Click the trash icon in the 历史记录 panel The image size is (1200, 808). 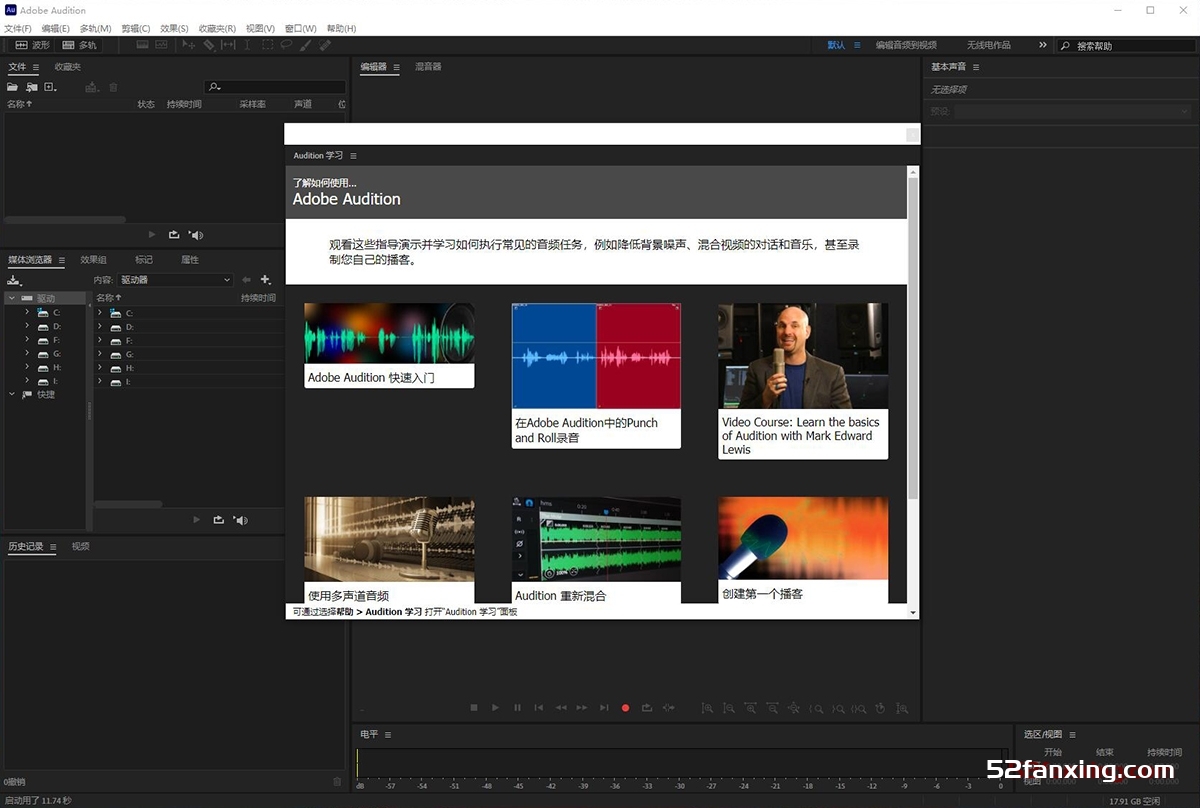tap(337, 781)
